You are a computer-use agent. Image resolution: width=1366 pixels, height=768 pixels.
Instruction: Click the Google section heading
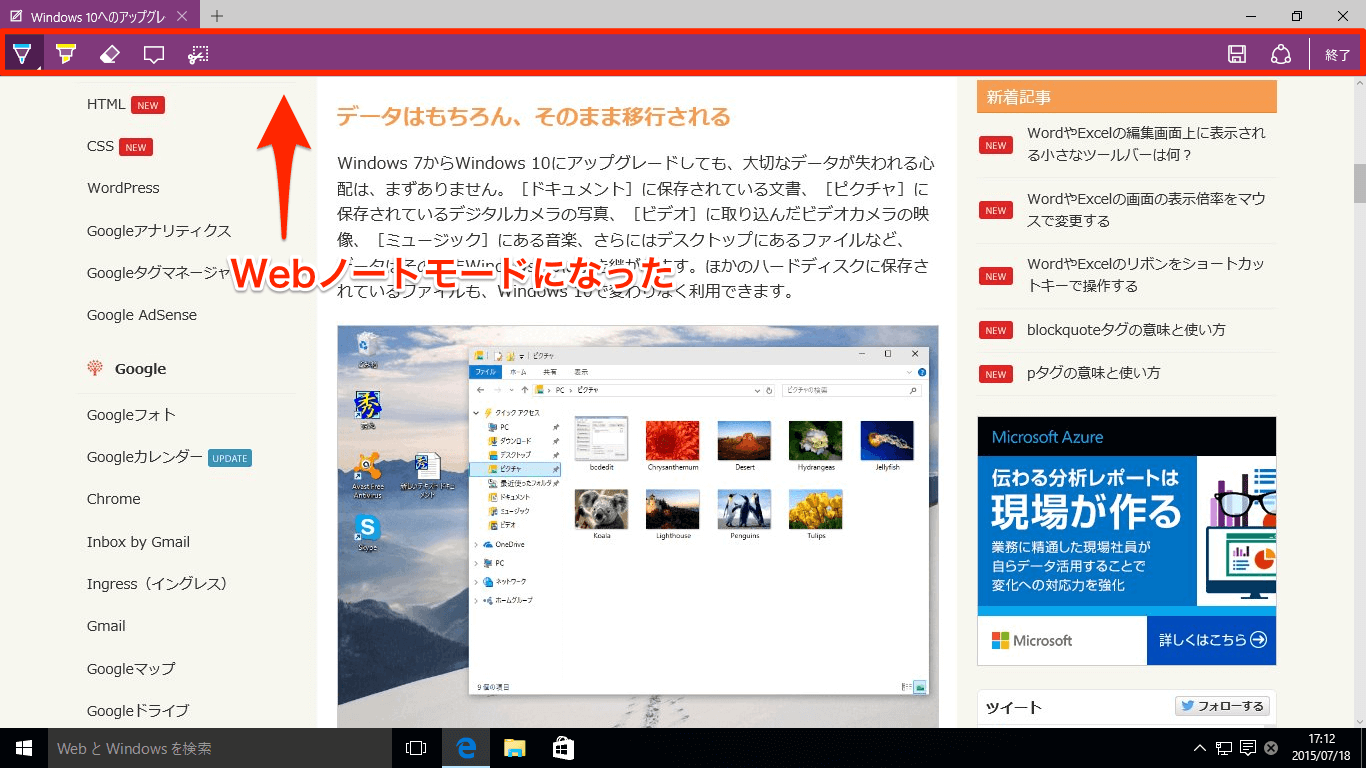click(x=140, y=369)
